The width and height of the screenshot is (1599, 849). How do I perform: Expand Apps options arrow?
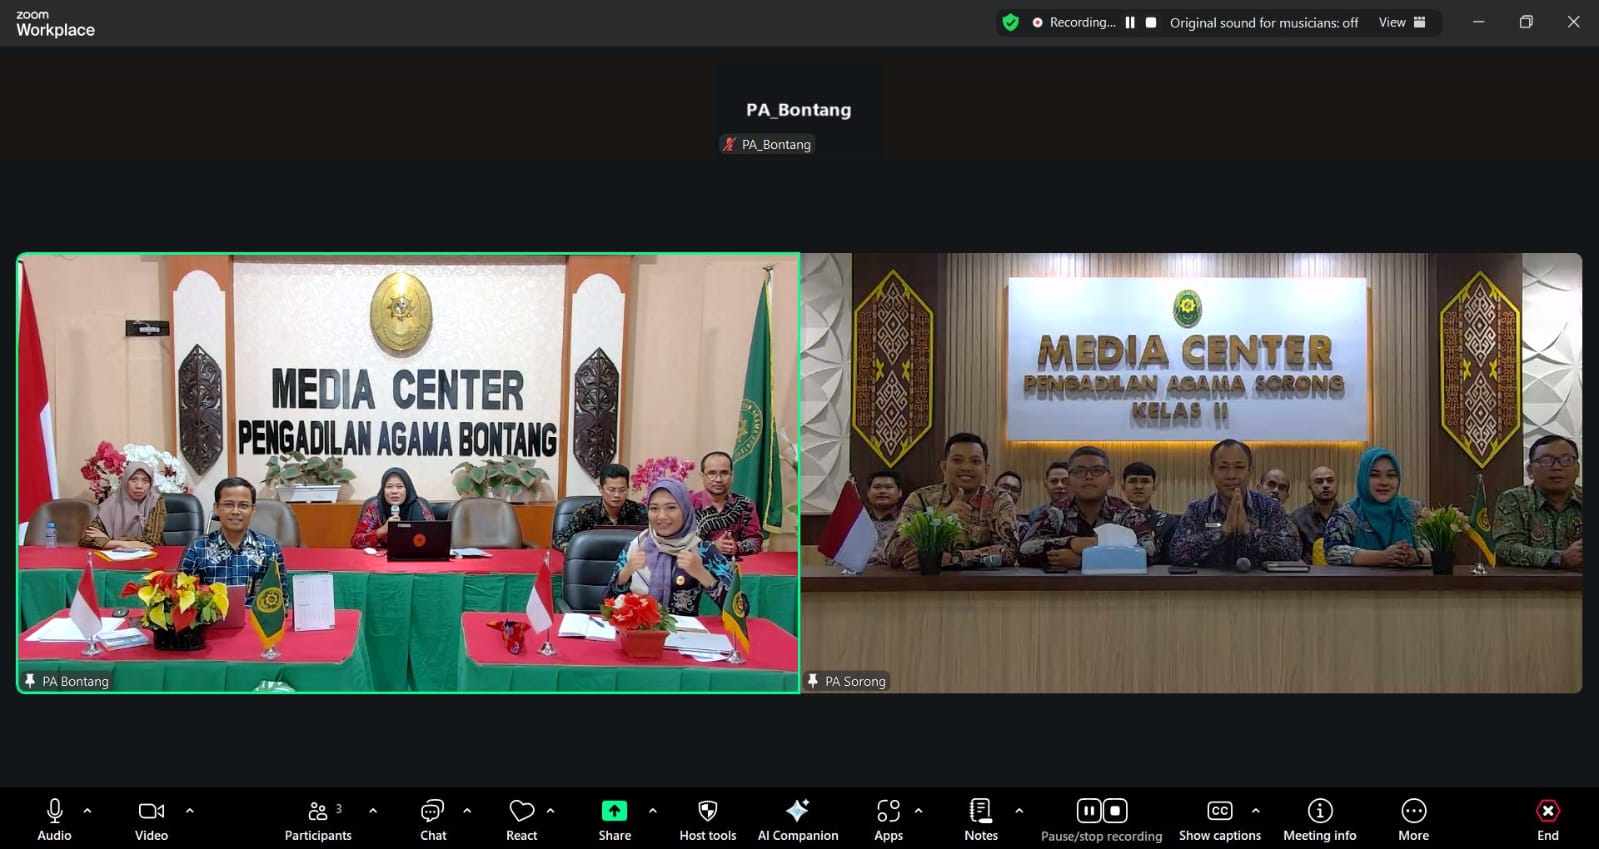pos(918,811)
